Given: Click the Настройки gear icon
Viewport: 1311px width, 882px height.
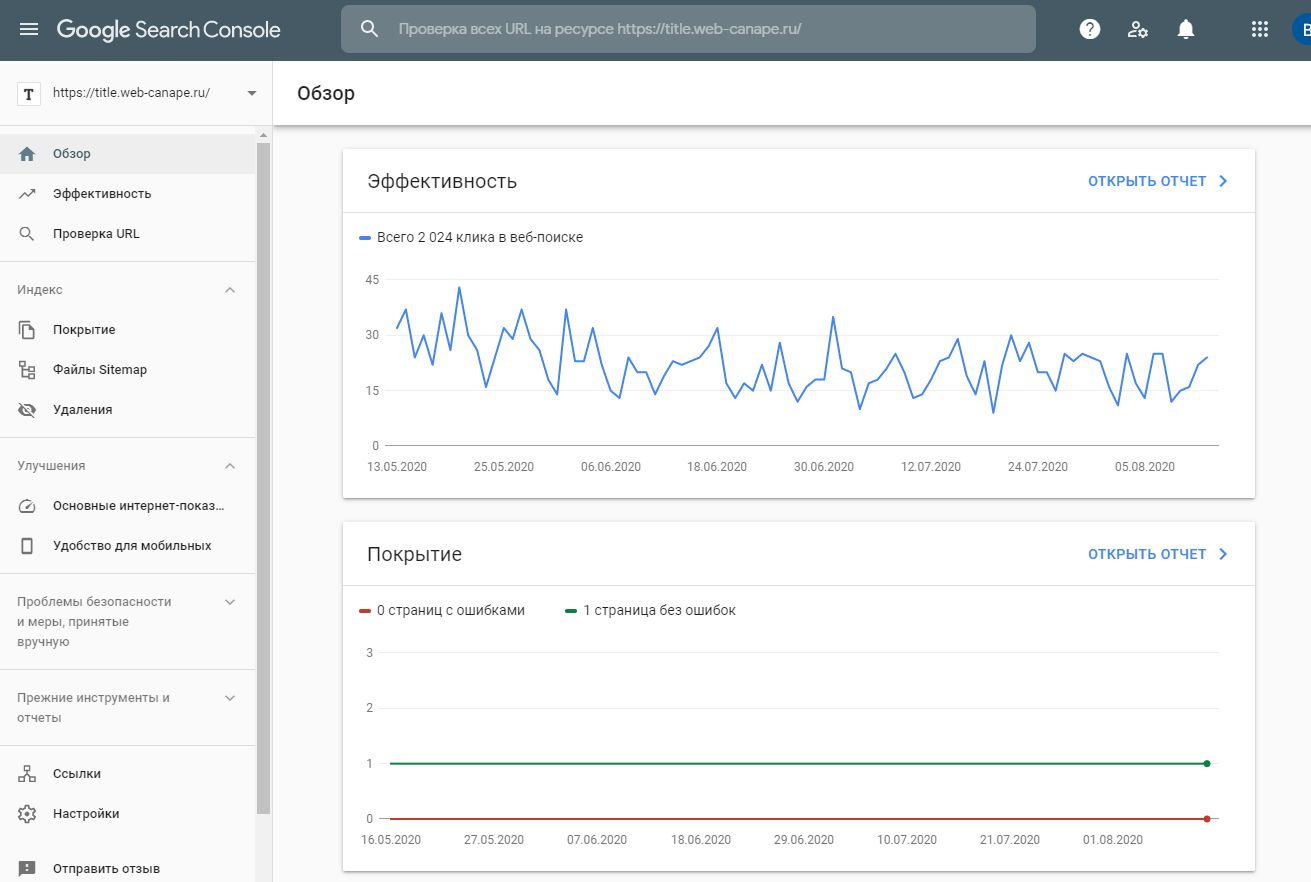Looking at the screenshot, I should point(27,814).
